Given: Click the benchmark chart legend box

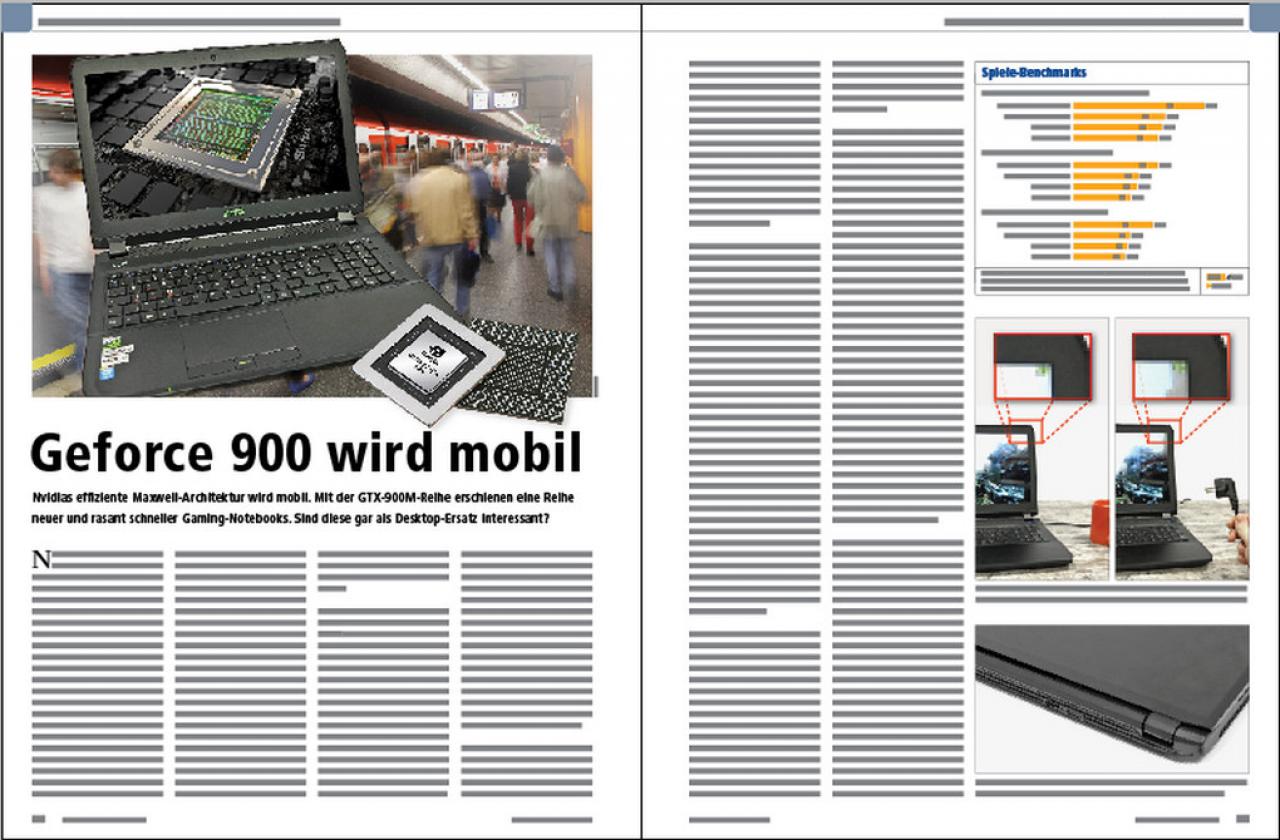Looking at the screenshot, I should coord(1225,281).
